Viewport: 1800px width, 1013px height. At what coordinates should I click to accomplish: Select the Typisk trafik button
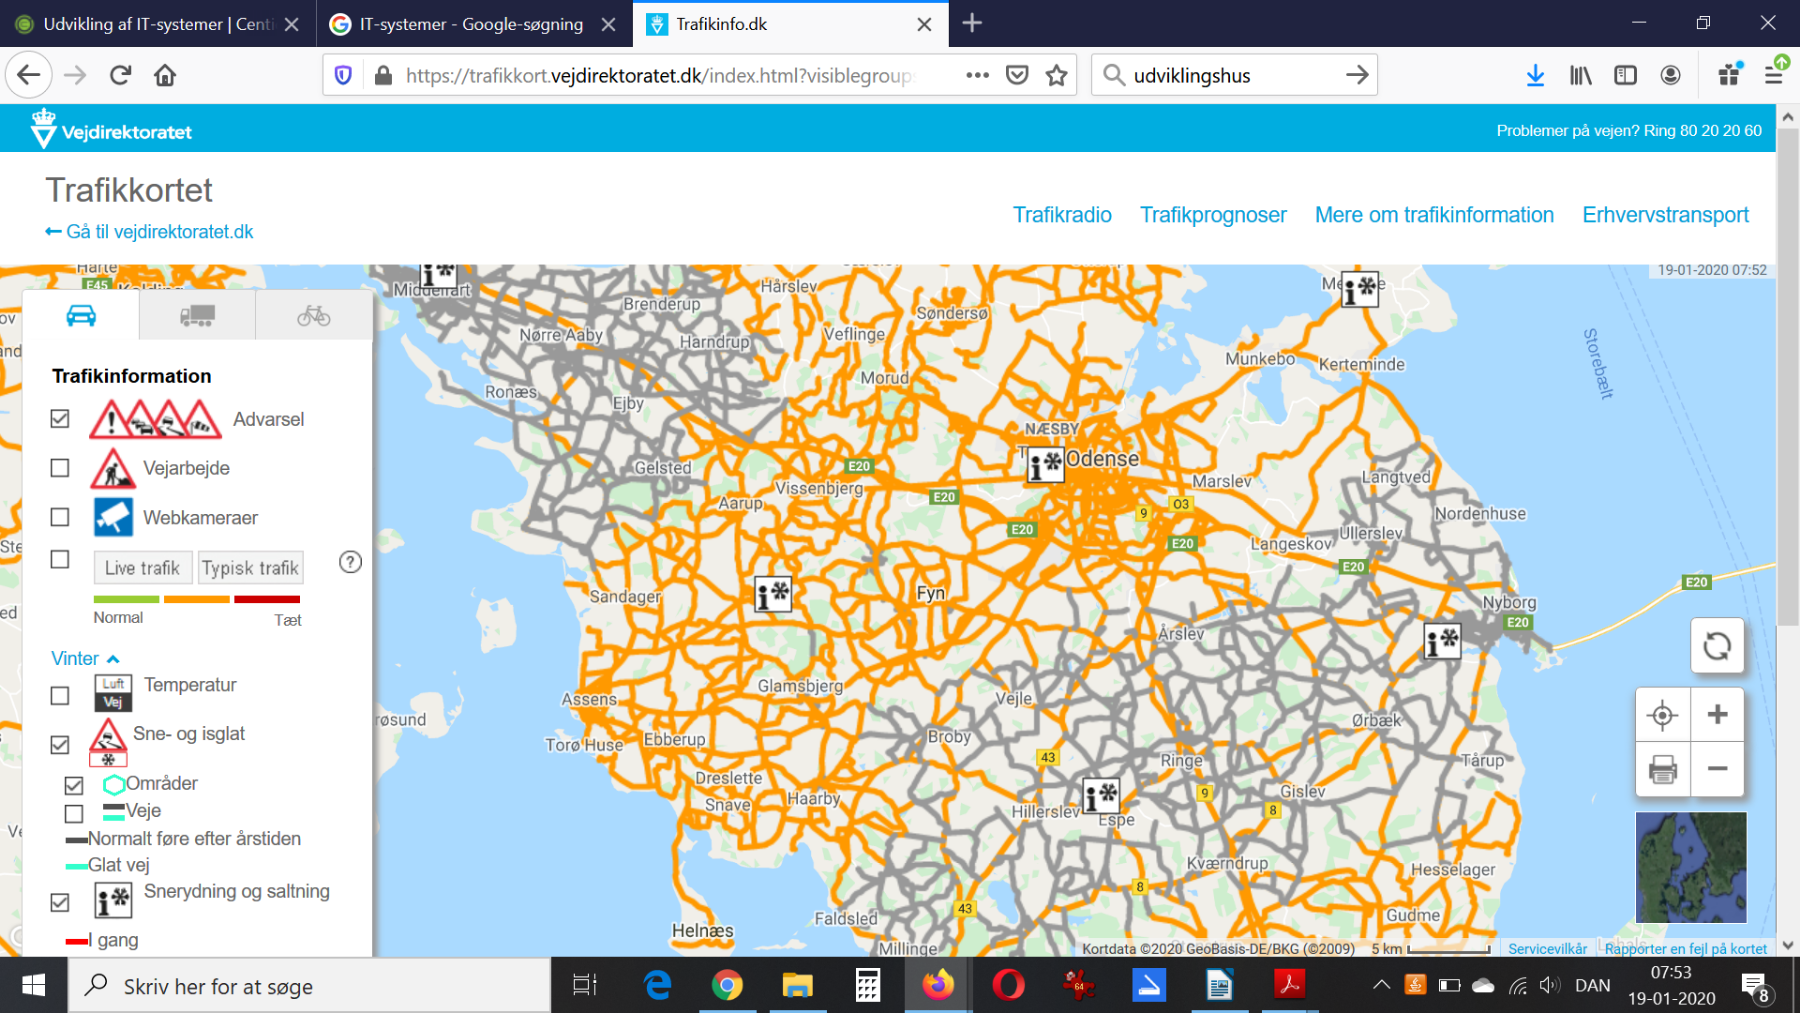(250, 568)
